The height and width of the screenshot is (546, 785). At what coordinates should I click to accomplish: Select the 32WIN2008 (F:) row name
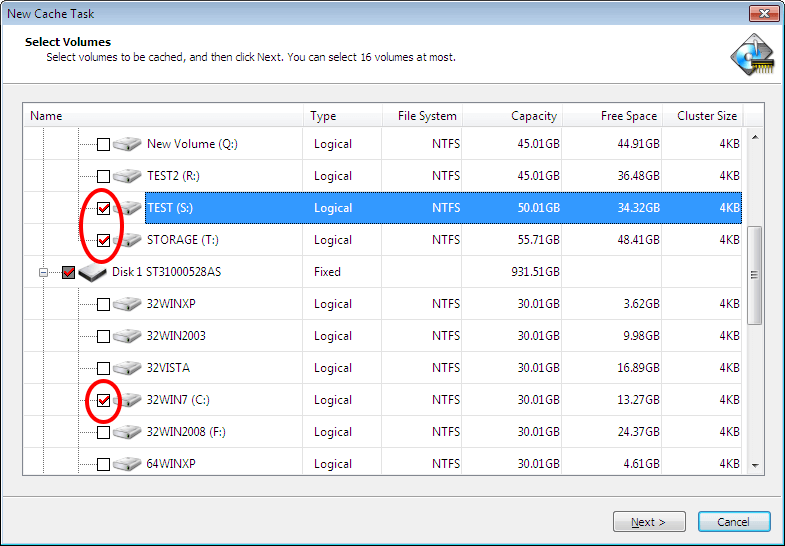pos(186,432)
